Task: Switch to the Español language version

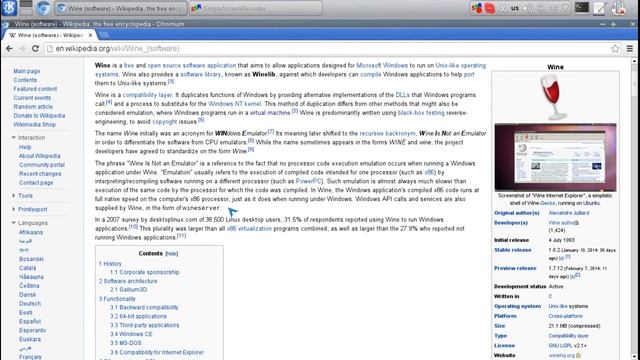Action: click(30, 321)
